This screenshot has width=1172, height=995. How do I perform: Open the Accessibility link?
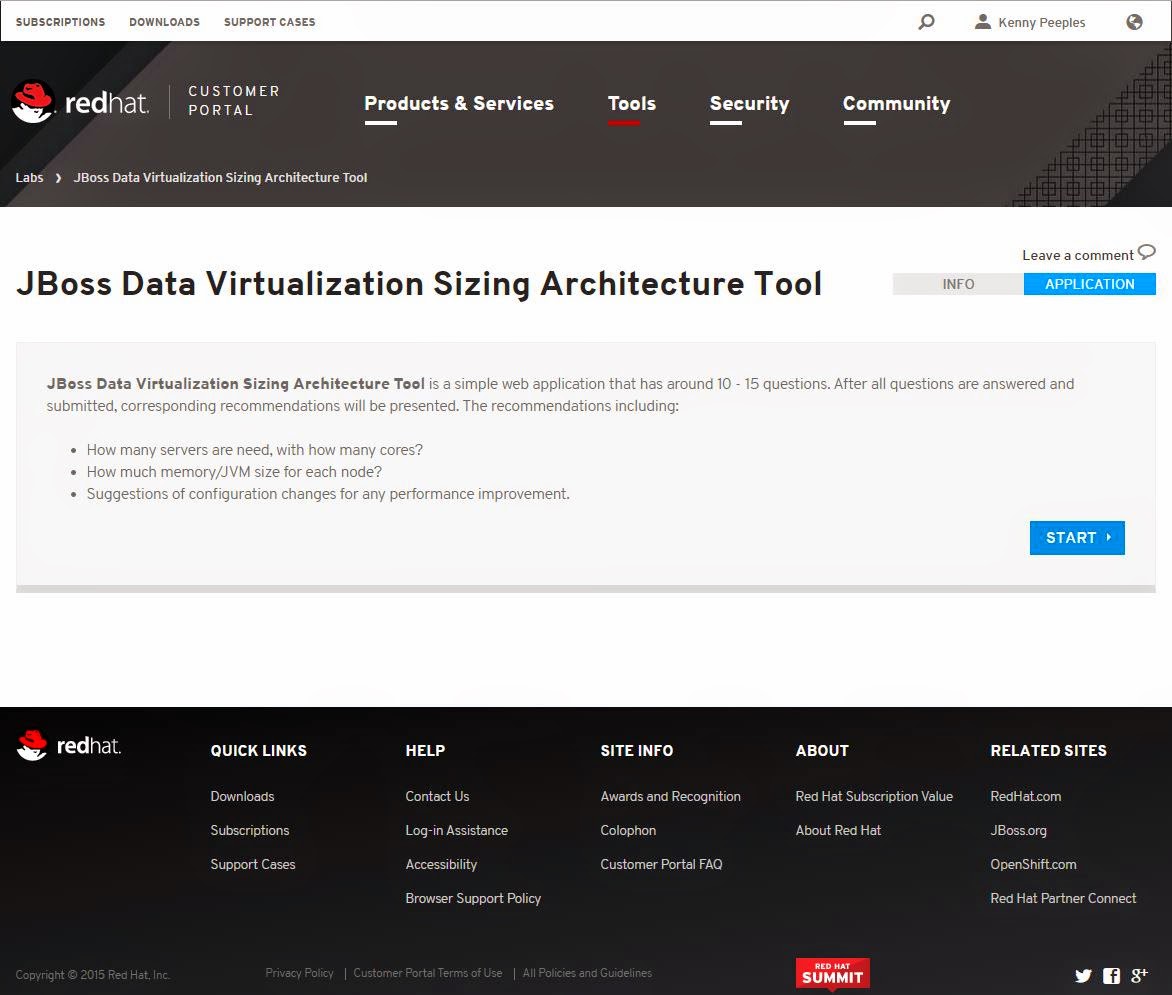441,864
